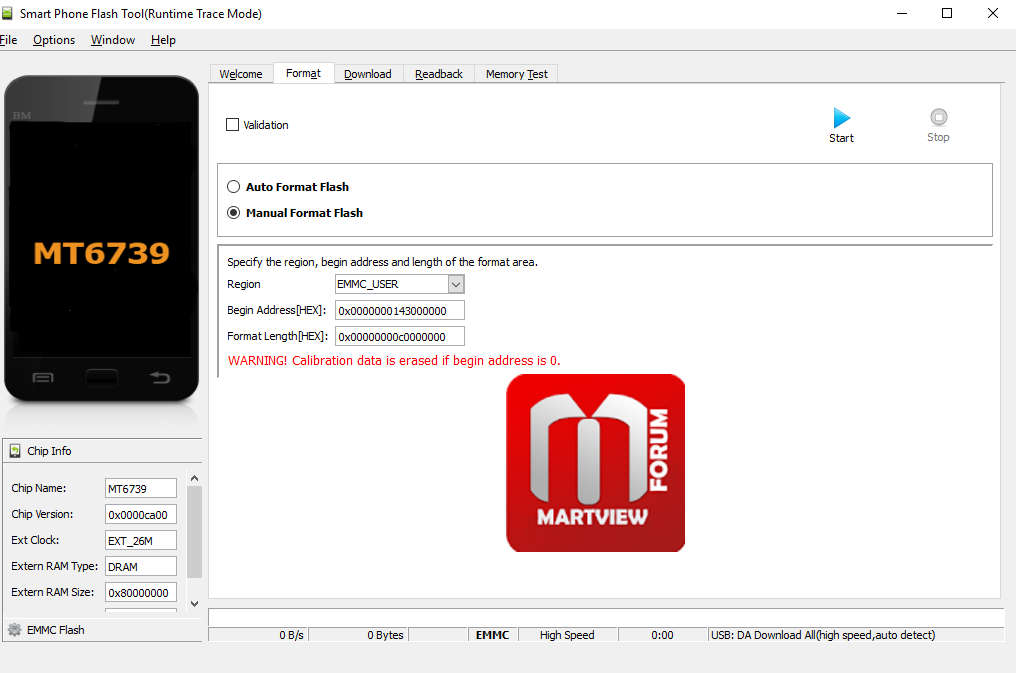Viewport: 1016px width, 673px height.
Task: Switch to the Download tab
Action: pyautogui.click(x=368, y=74)
